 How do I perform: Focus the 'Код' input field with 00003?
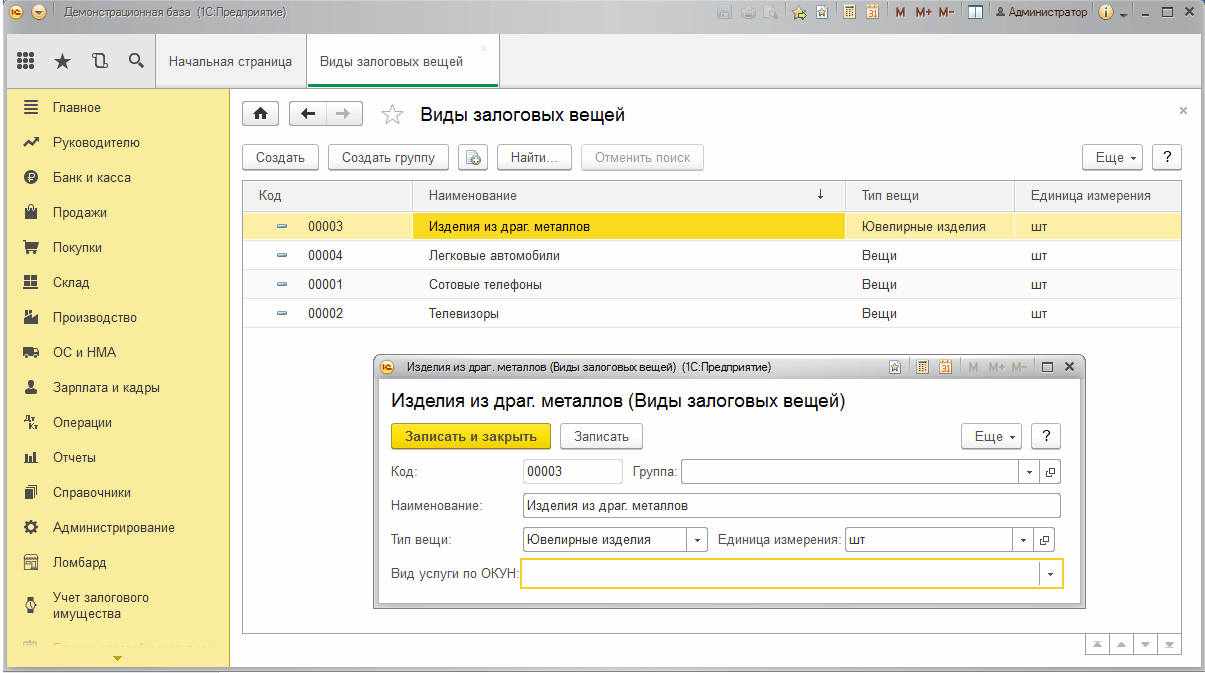572,471
